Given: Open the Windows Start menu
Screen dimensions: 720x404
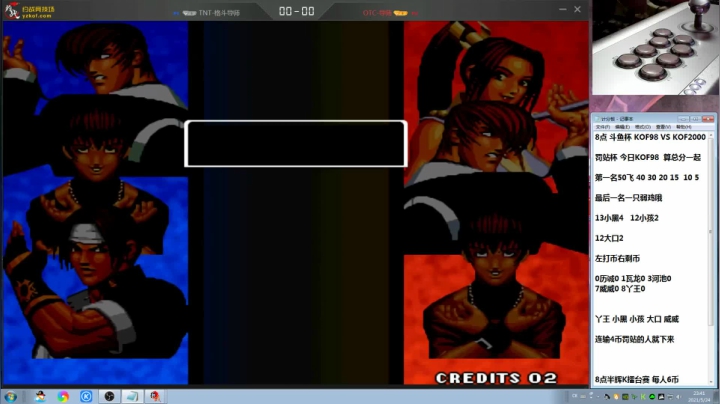Looking at the screenshot, I should click(10, 396).
